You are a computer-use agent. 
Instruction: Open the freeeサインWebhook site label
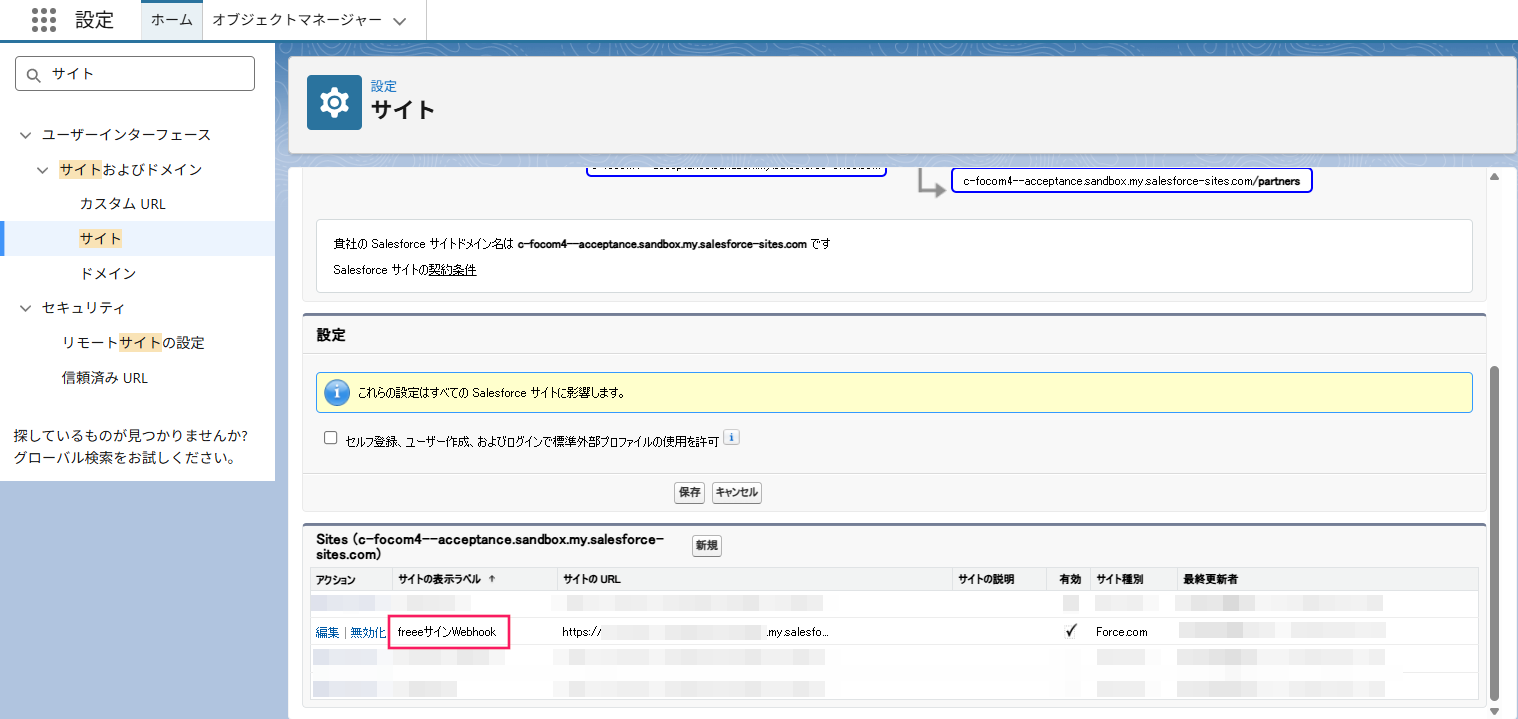pos(447,632)
